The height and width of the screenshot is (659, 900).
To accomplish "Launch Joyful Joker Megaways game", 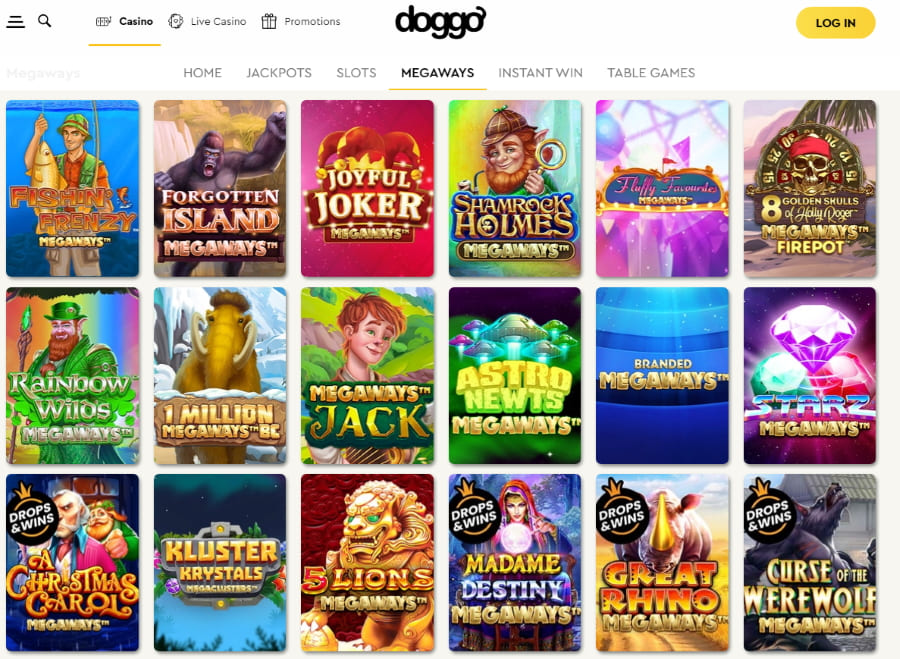I will 367,188.
